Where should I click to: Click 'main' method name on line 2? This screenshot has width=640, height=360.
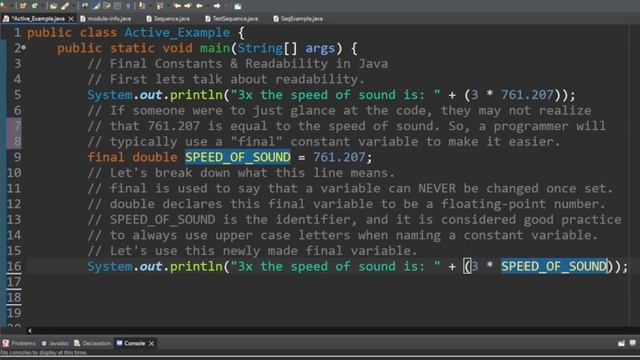(x=215, y=48)
